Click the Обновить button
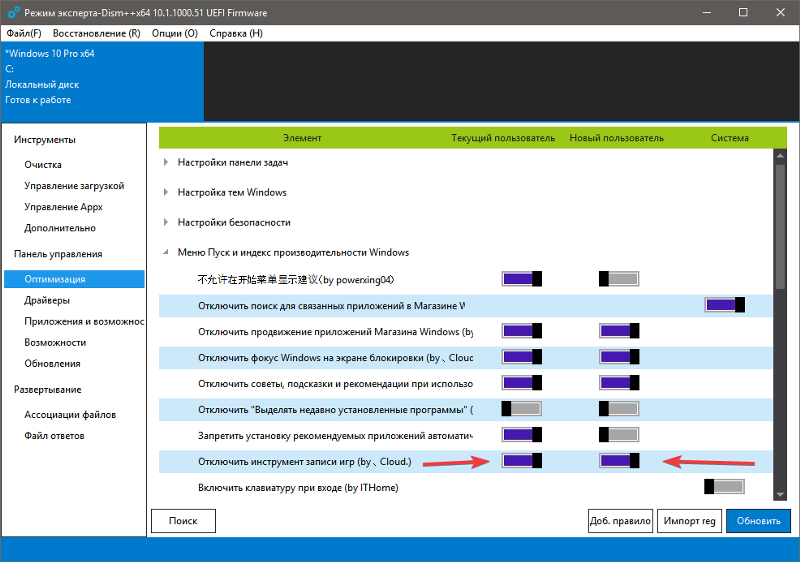This screenshot has width=800, height=562. [759, 521]
